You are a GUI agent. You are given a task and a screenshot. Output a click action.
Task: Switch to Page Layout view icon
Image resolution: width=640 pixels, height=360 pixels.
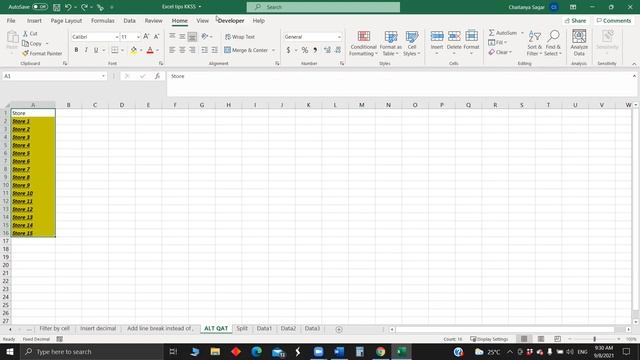click(x=541, y=339)
